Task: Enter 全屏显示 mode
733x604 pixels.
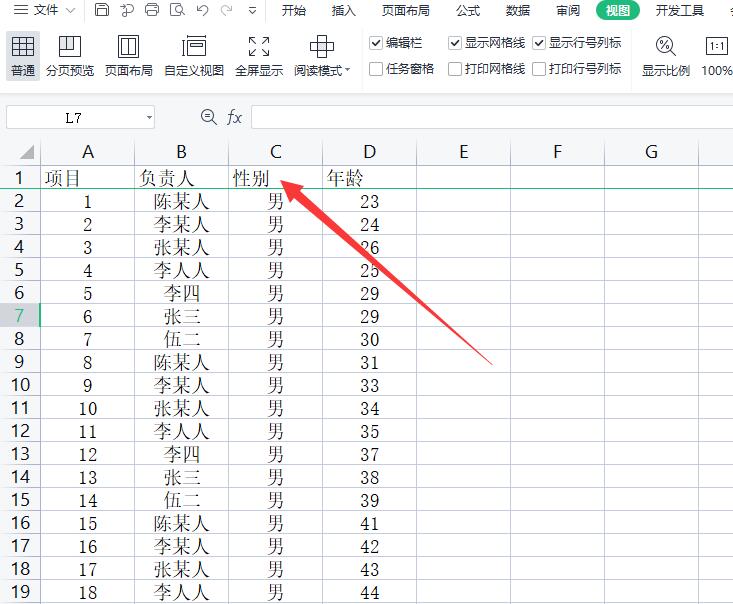Action: [259, 56]
